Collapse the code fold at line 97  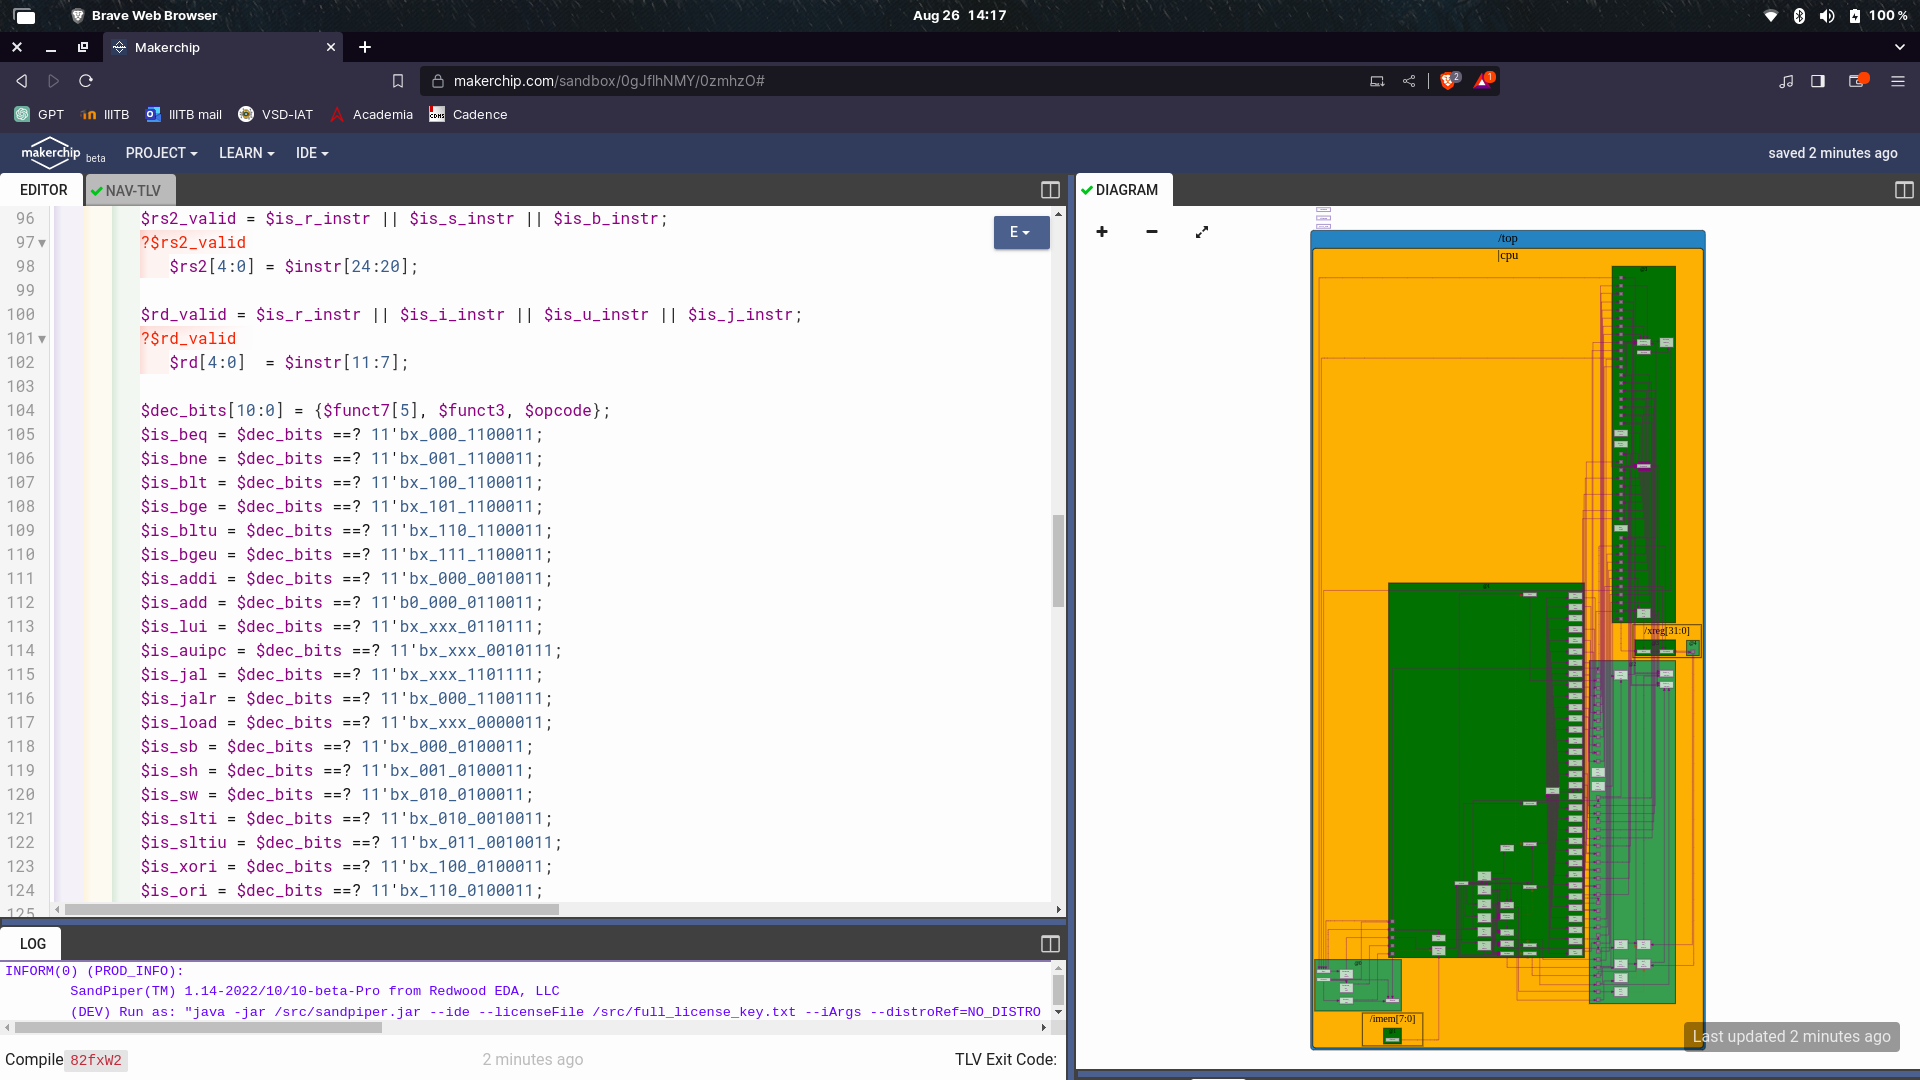coord(41,242)
